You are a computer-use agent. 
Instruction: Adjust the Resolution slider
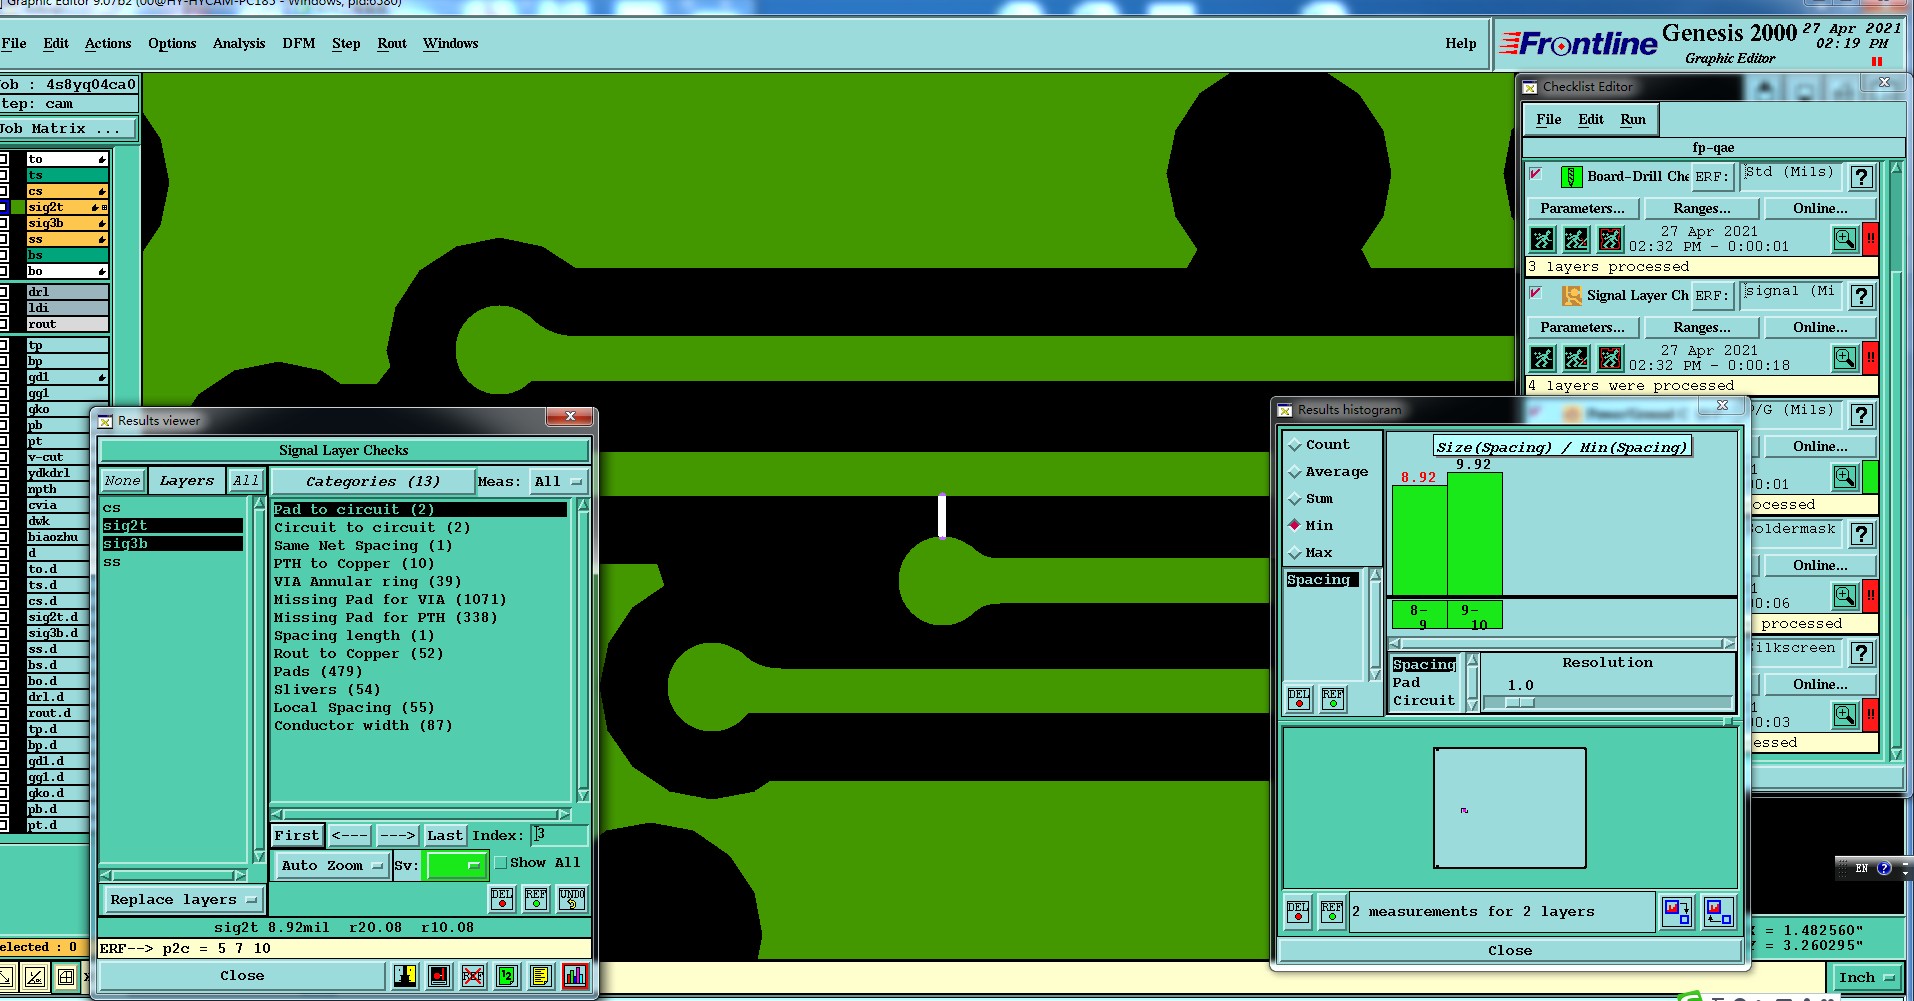pyautogui.click(x=1519, y=702)
